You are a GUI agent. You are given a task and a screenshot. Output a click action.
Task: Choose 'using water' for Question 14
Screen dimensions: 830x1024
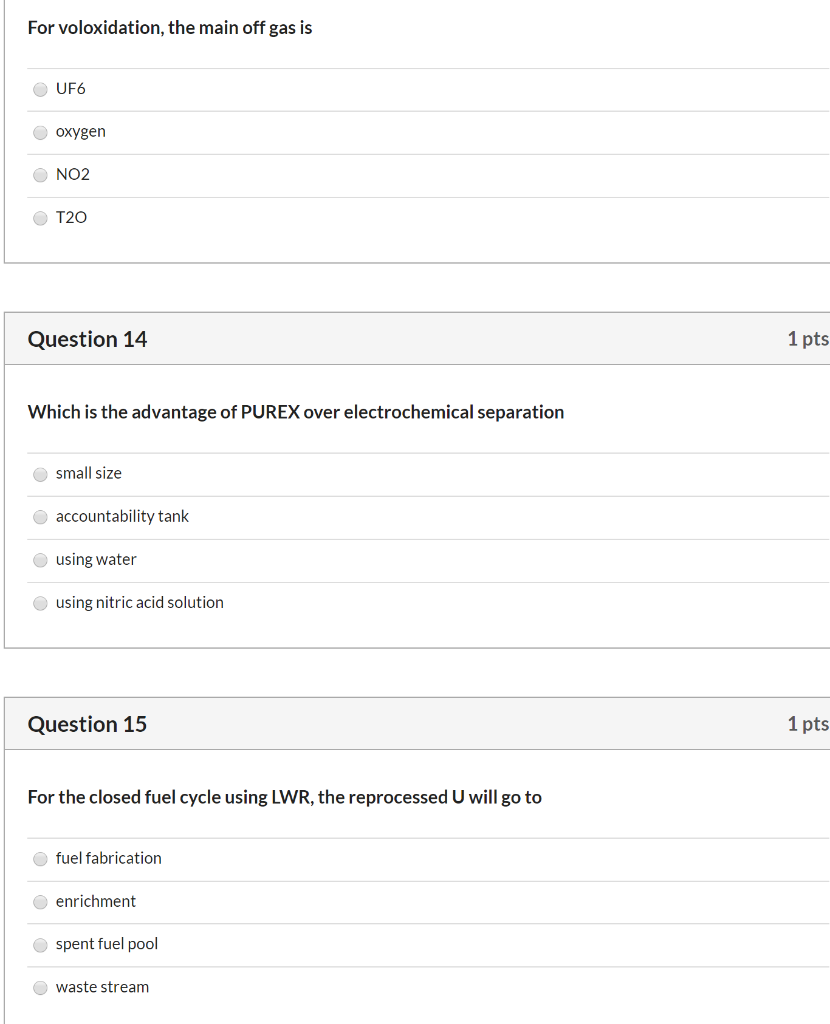[x=40, y=560]
